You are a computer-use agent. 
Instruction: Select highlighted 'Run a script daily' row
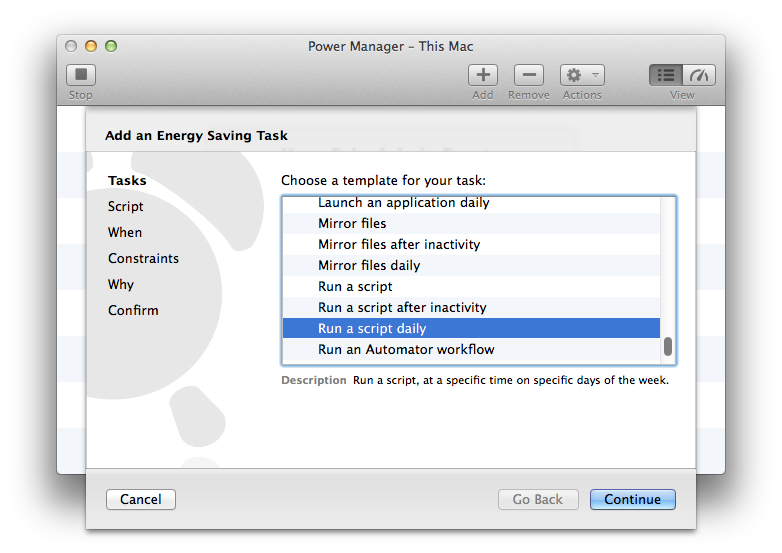(471, 328)
